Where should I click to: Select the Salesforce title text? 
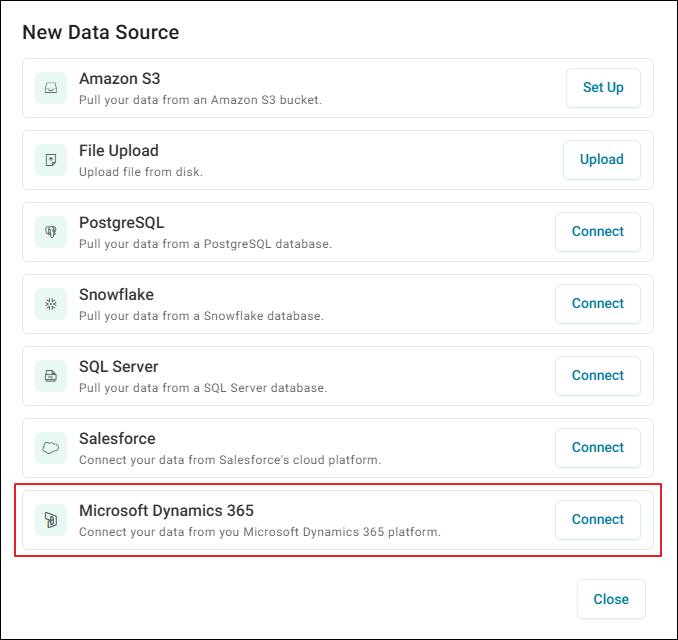(117, 438)
